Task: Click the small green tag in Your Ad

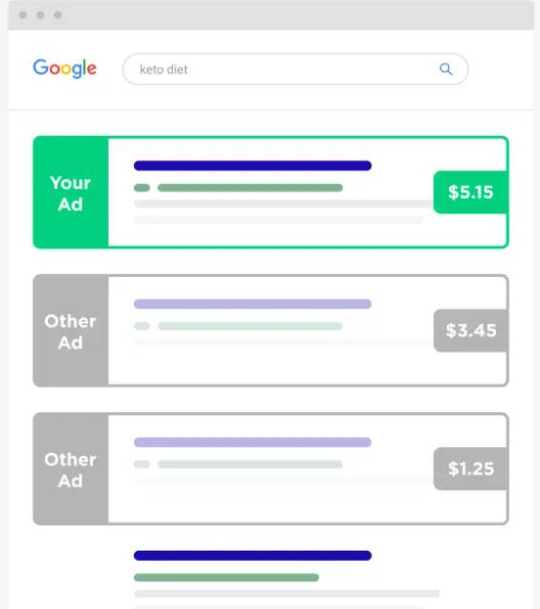Action: click(x=142, y=188)
